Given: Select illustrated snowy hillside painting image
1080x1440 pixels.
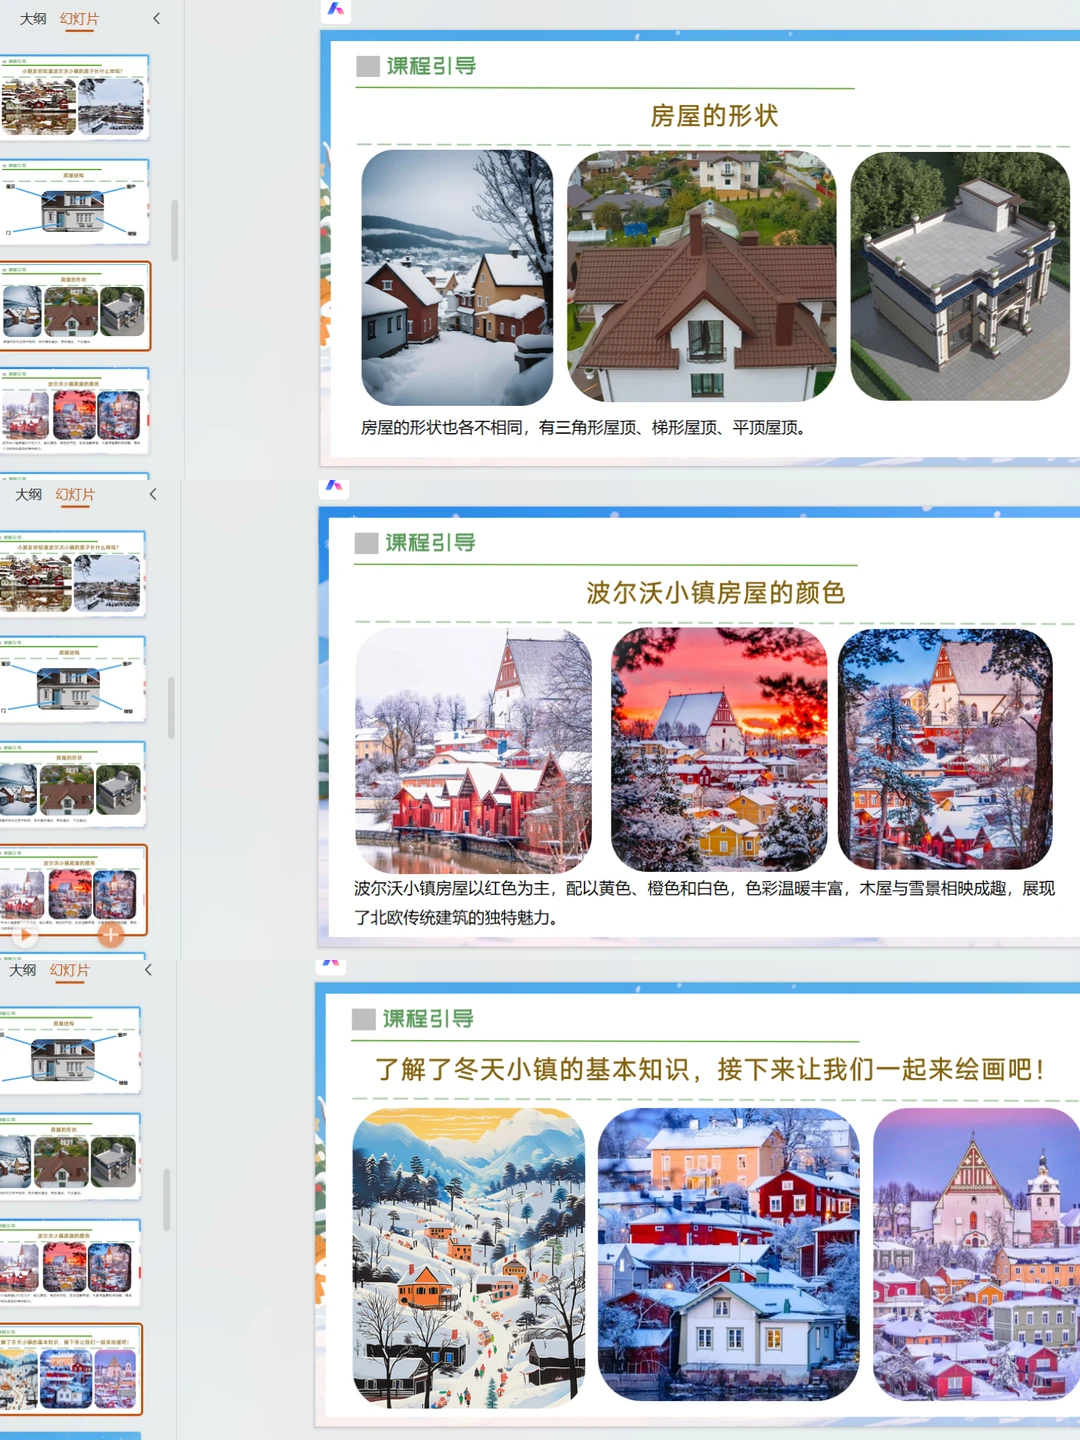Looking at the screenshot, I should (469, 1258).
